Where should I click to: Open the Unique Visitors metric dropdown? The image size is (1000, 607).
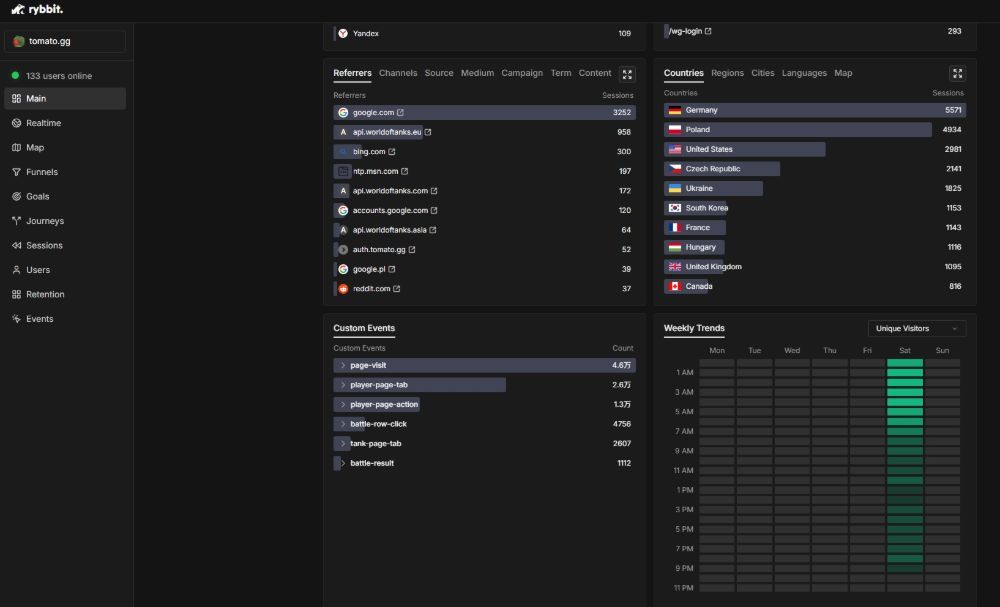(x=916, y=328)
